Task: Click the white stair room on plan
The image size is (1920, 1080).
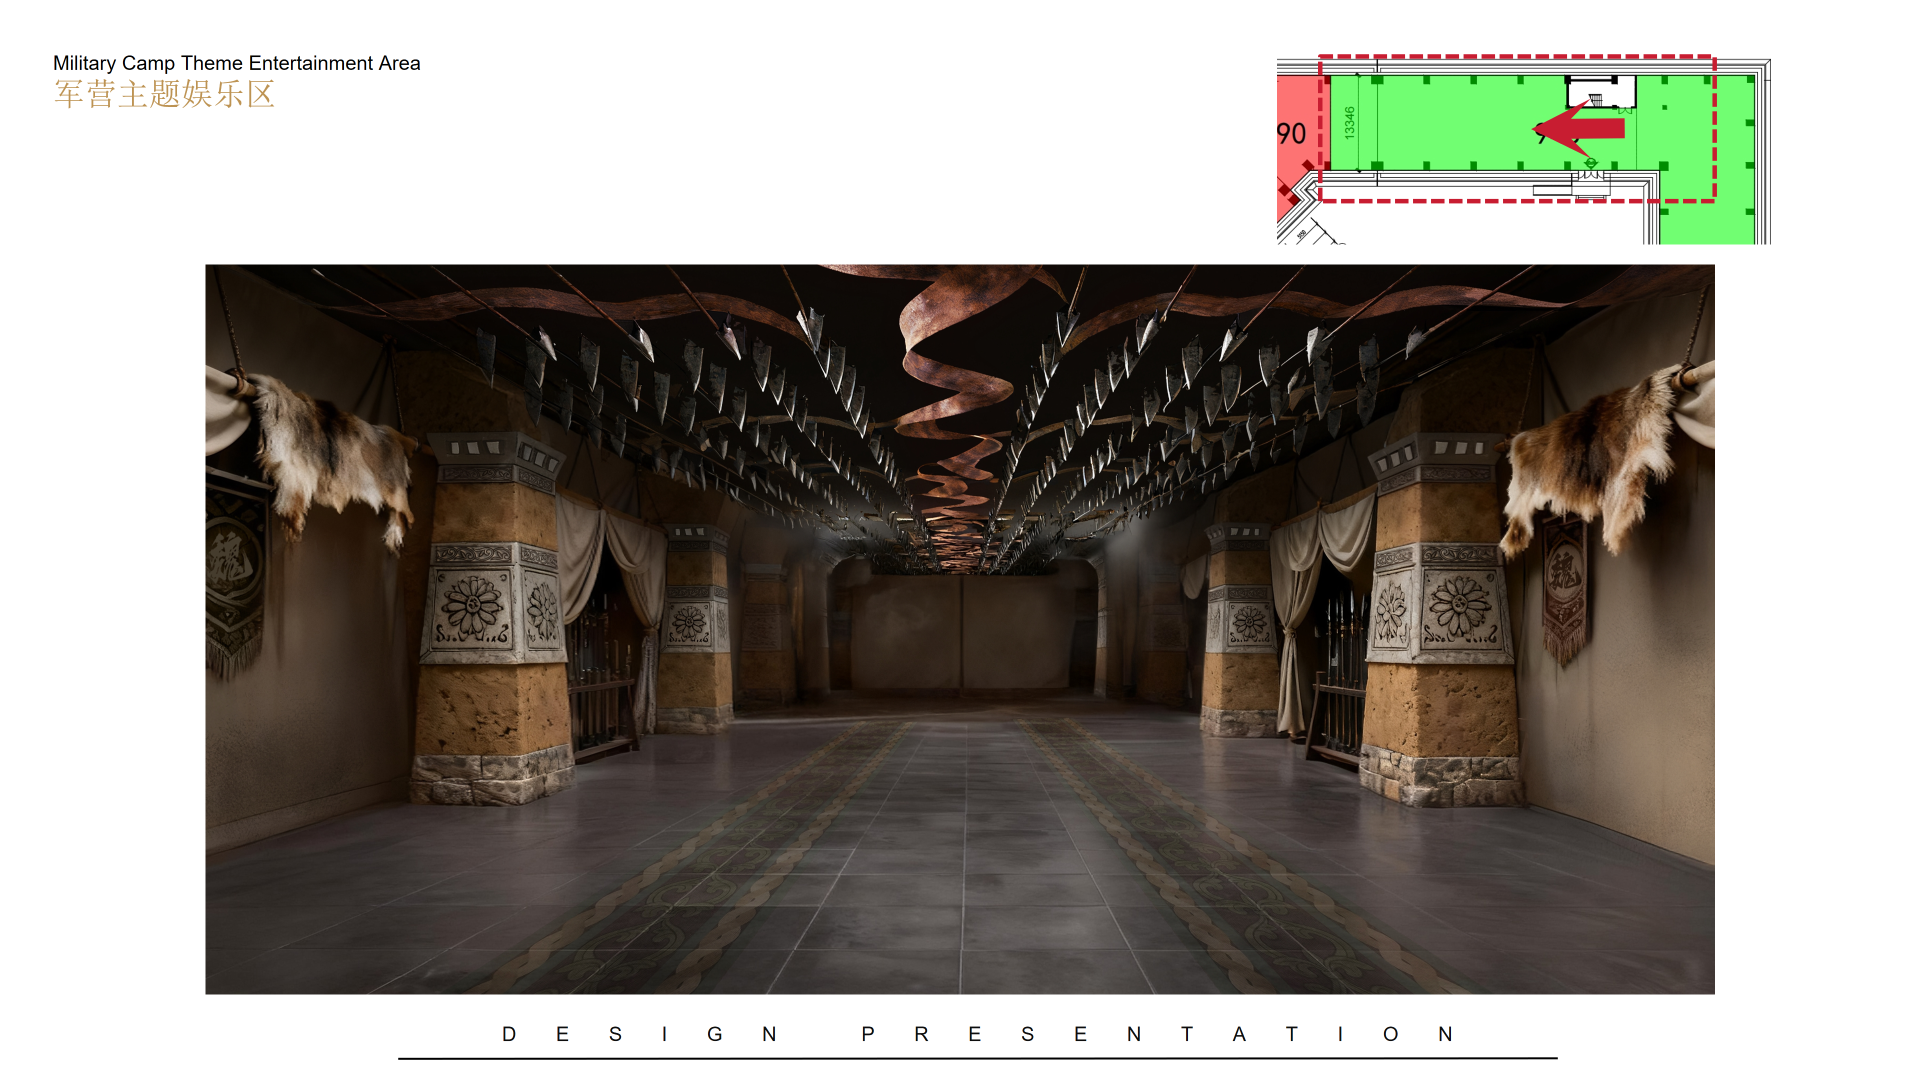Action: (1601, 92)
